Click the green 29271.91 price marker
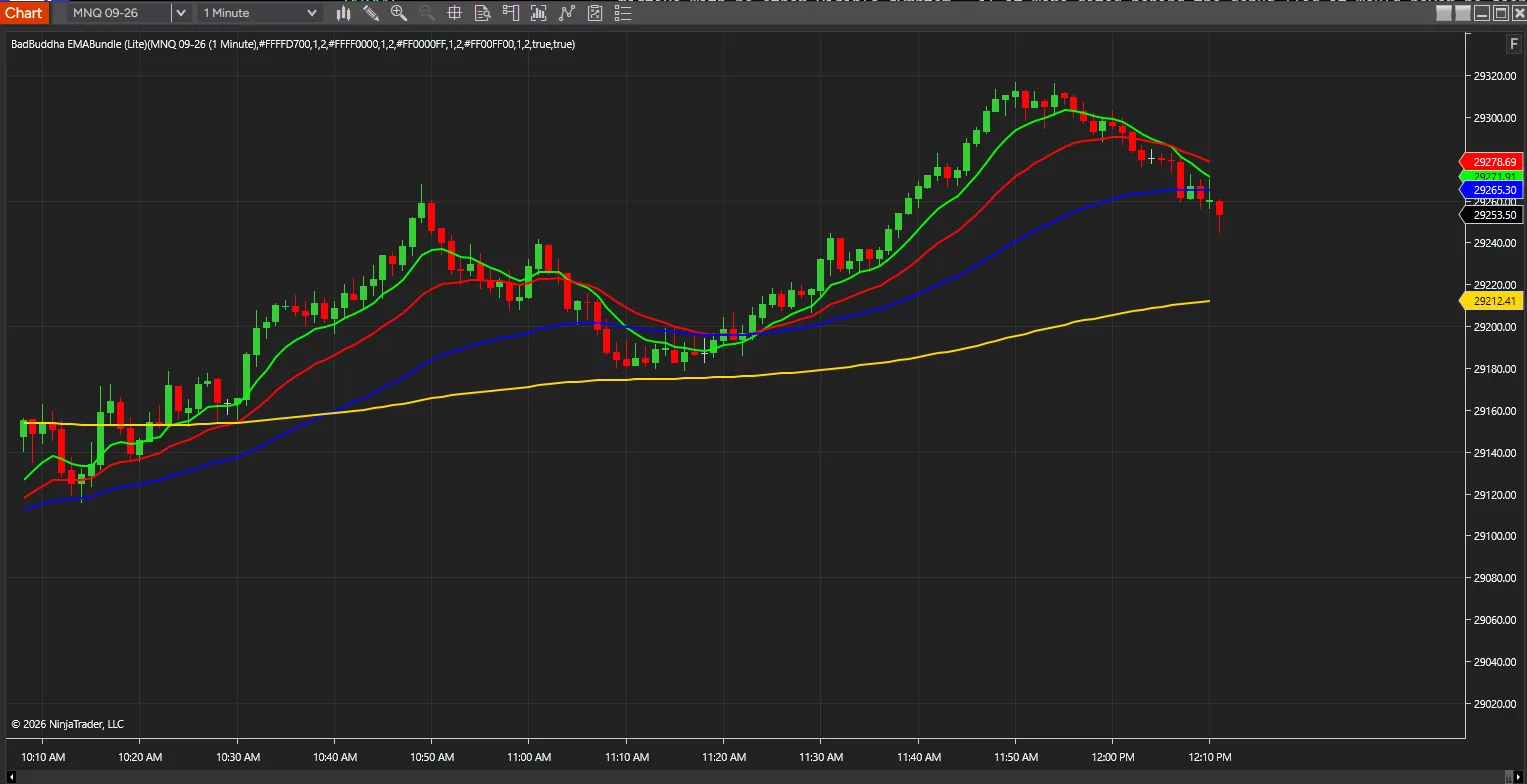1527x784 pixels. [1491, 176]
